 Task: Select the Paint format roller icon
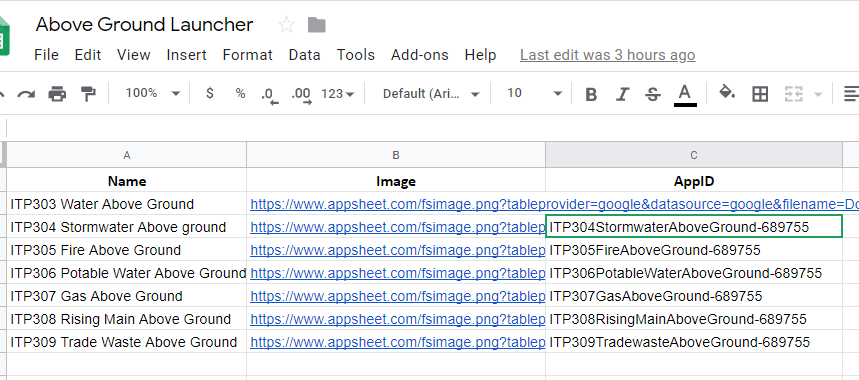tap(88, 94)
